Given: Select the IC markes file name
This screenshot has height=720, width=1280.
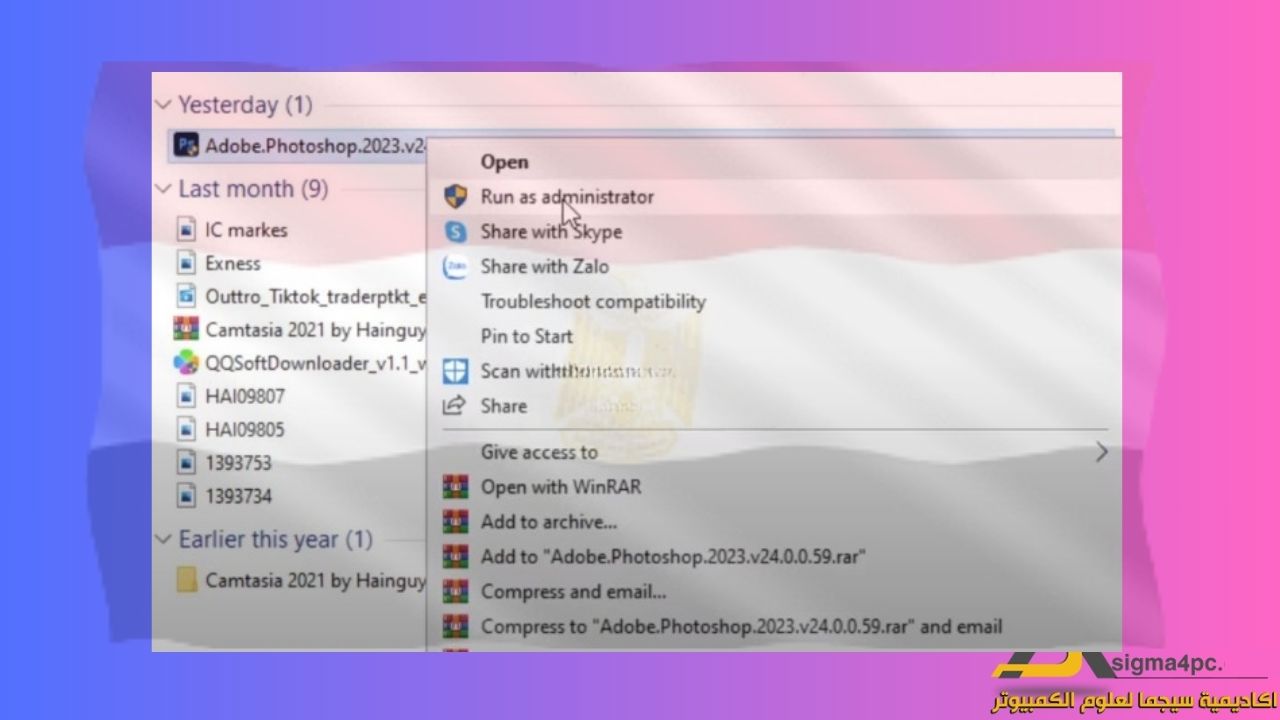Looking at the screenshot, I should 246,230.
